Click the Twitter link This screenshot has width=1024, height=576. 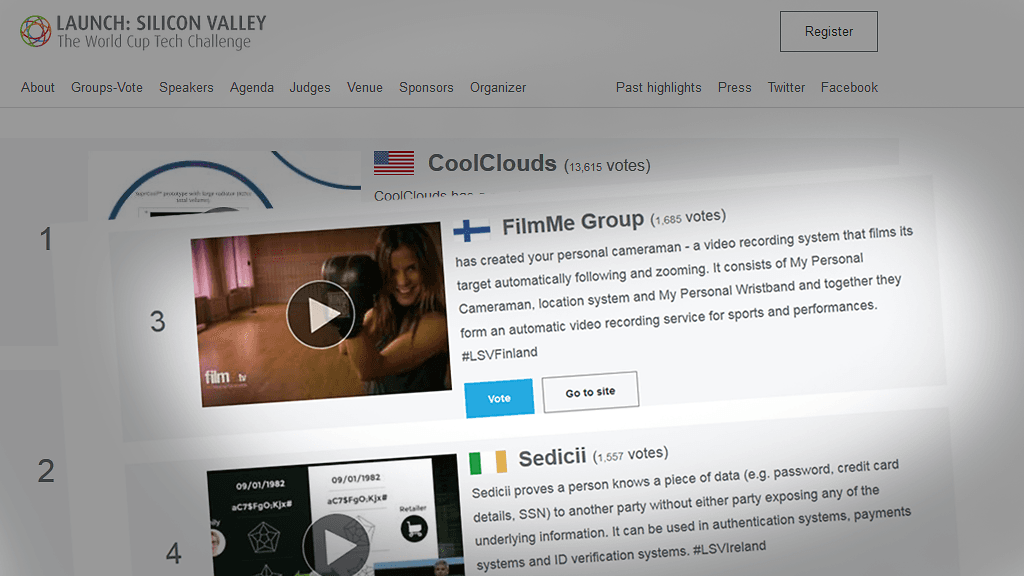pyautogui.click(x=786, y=88)
